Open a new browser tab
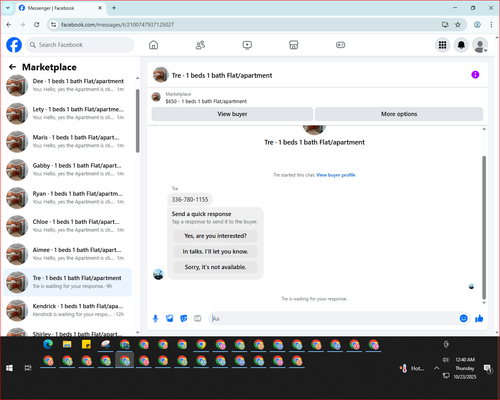This screenshot has height=400, width=500. [x=114, y=8]
